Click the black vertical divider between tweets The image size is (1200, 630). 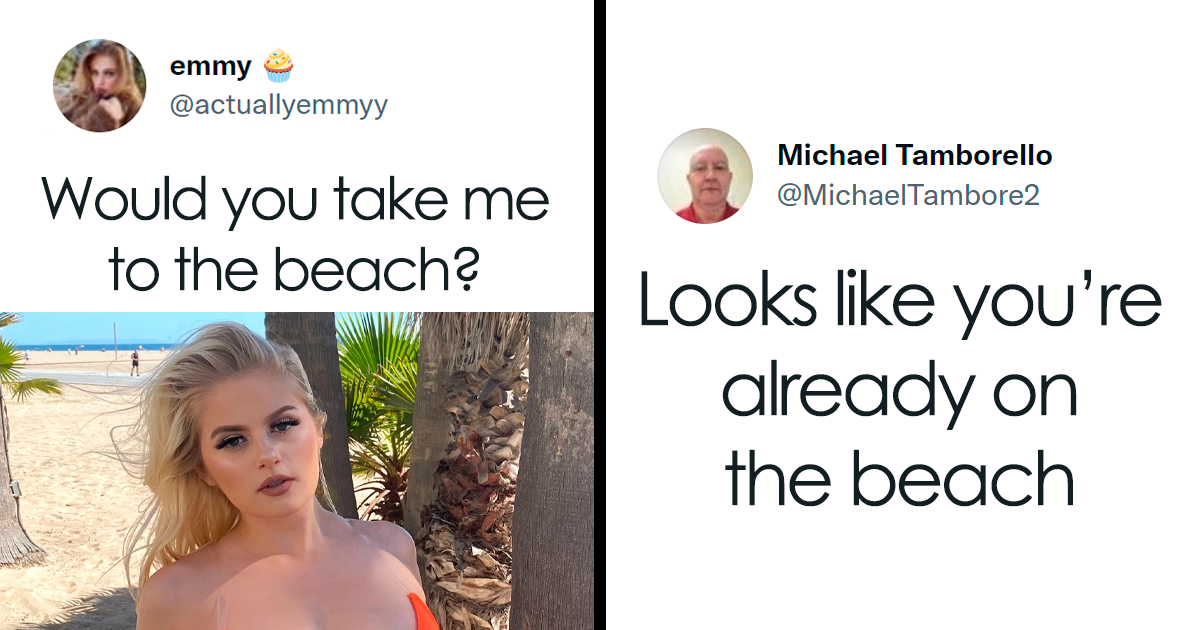[x=600, y=315]
